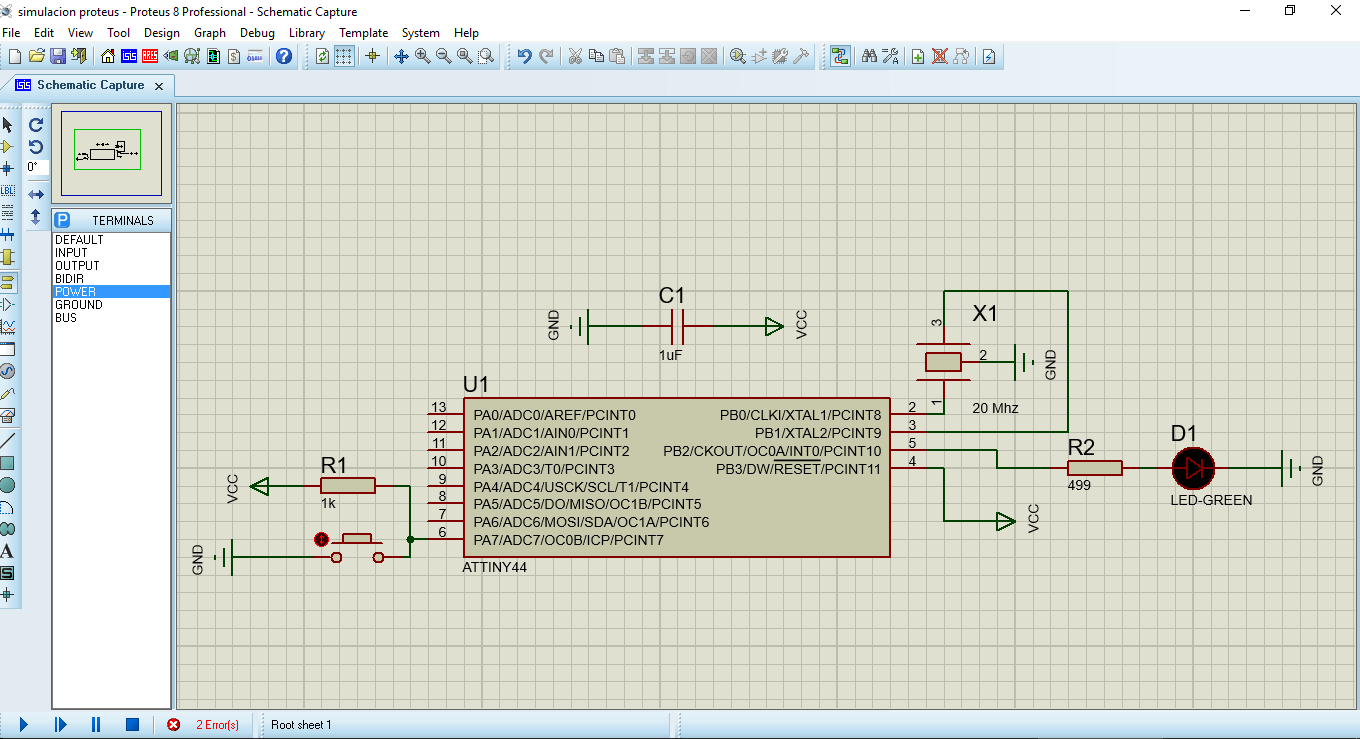This screenshot has height=739, width=1360.
Task: Run the electrical rules check icon
Action: 988,56
